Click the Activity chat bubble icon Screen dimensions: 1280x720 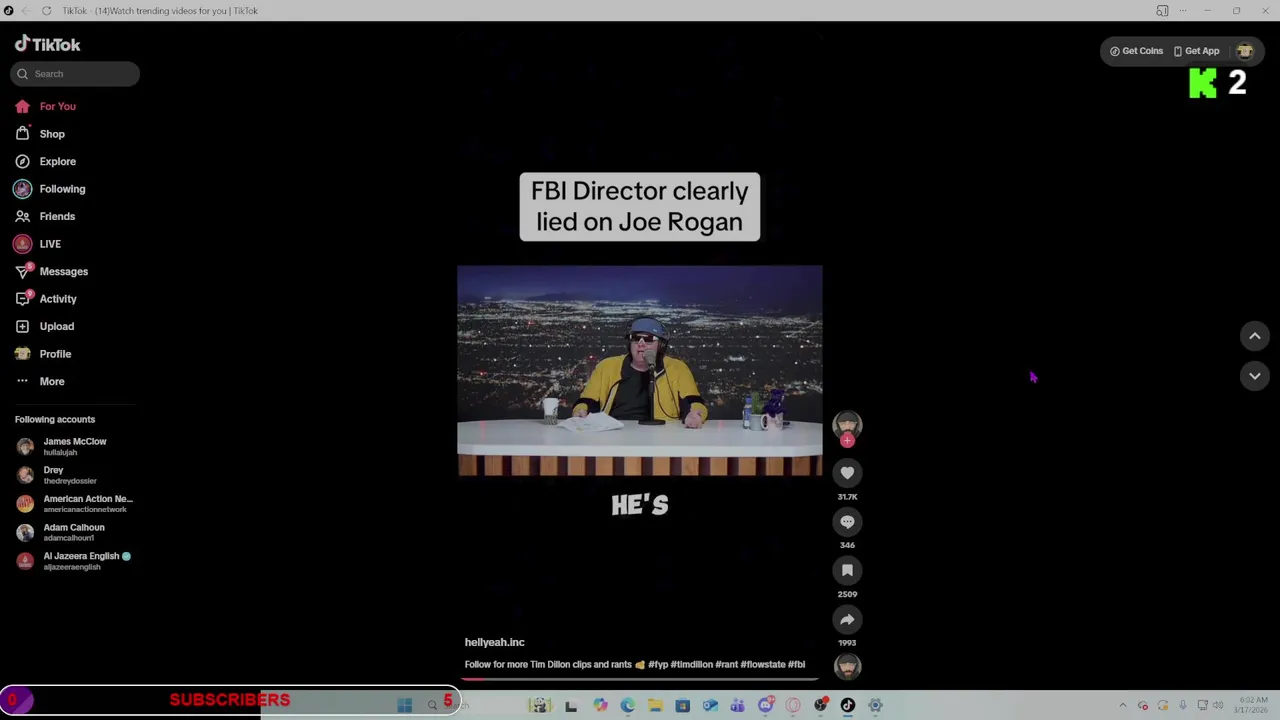pyautogui.click(x=22, y=299)
